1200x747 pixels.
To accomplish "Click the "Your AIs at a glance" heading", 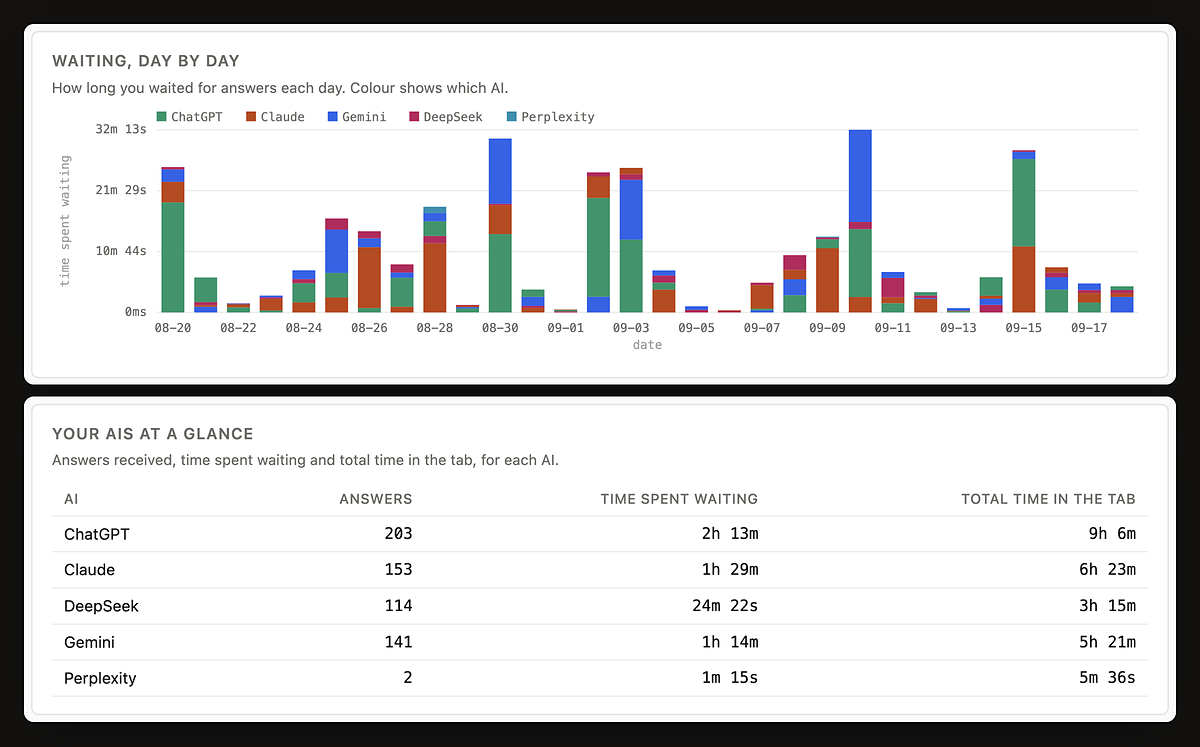I will (153, 434).
